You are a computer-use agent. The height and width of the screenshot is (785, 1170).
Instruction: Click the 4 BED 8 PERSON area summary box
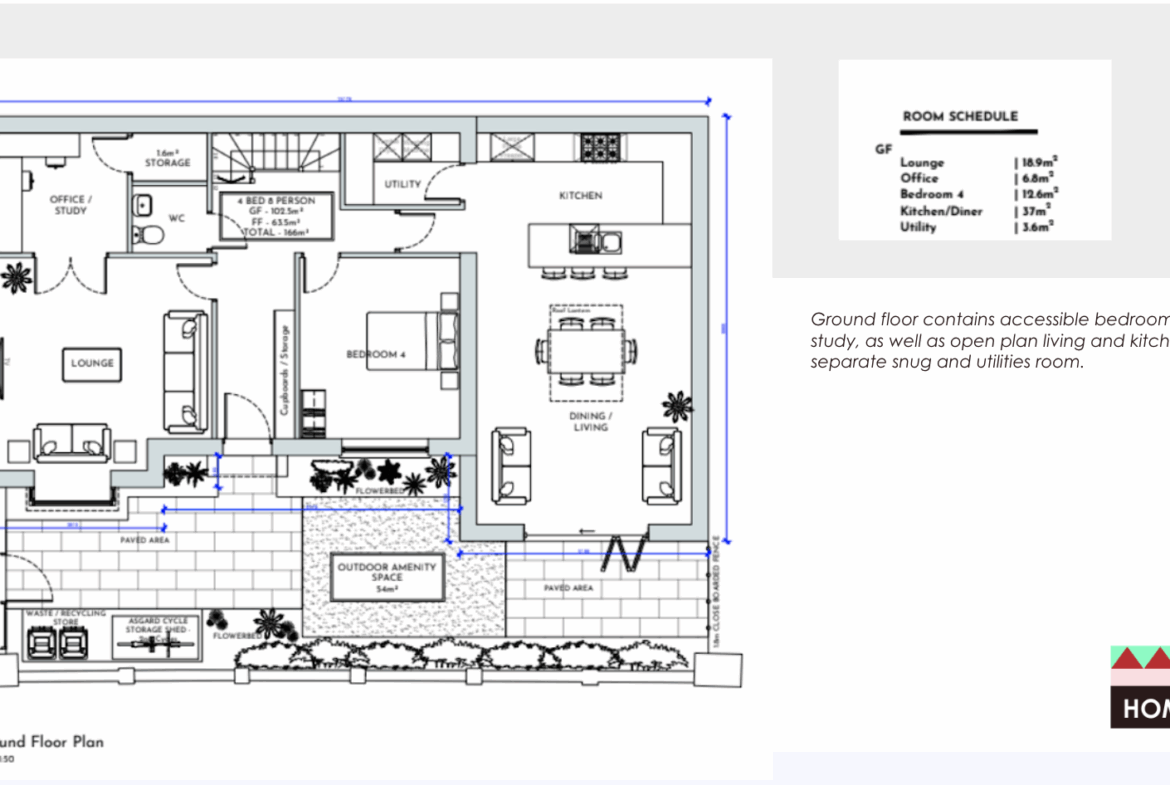coord(275,215)
